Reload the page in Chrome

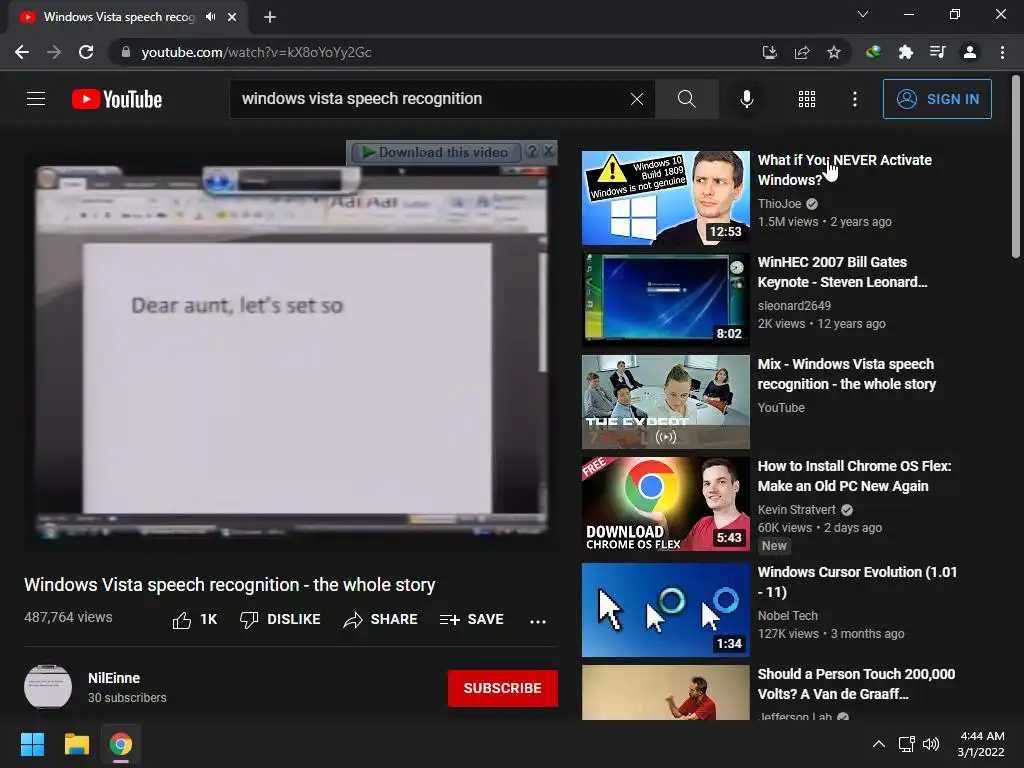click(x=86, y=52)
